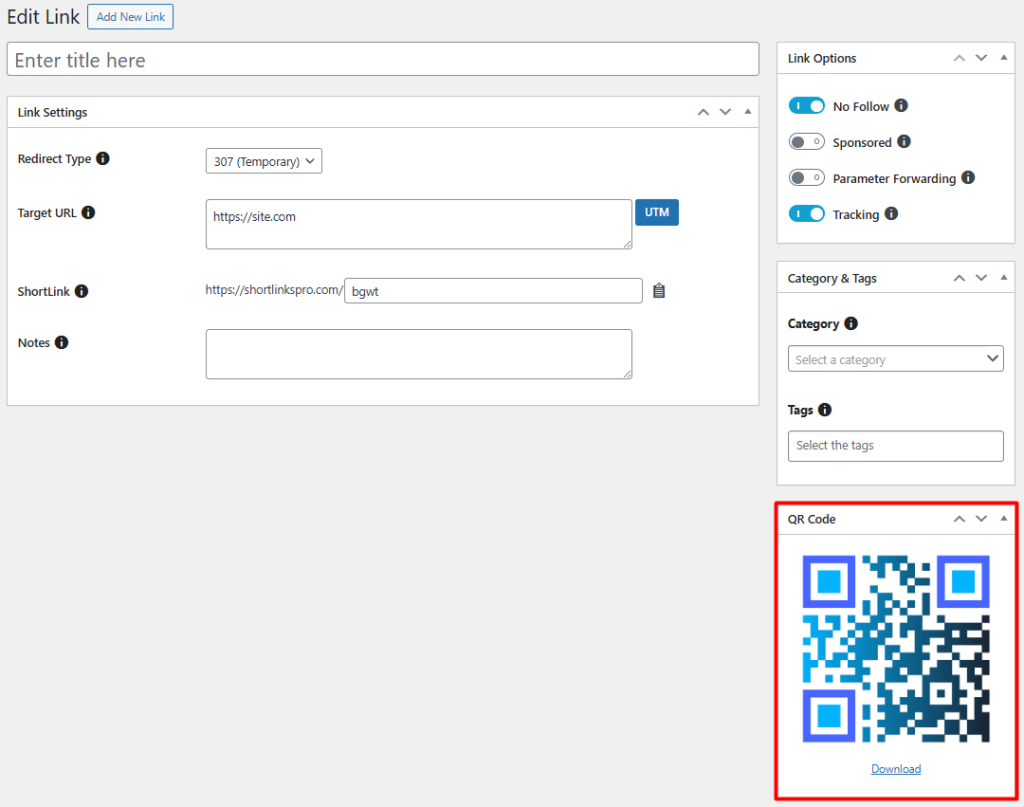The image size is (1024, 807).
Task: Click the Notes info icon
Action: click(61, 343)
